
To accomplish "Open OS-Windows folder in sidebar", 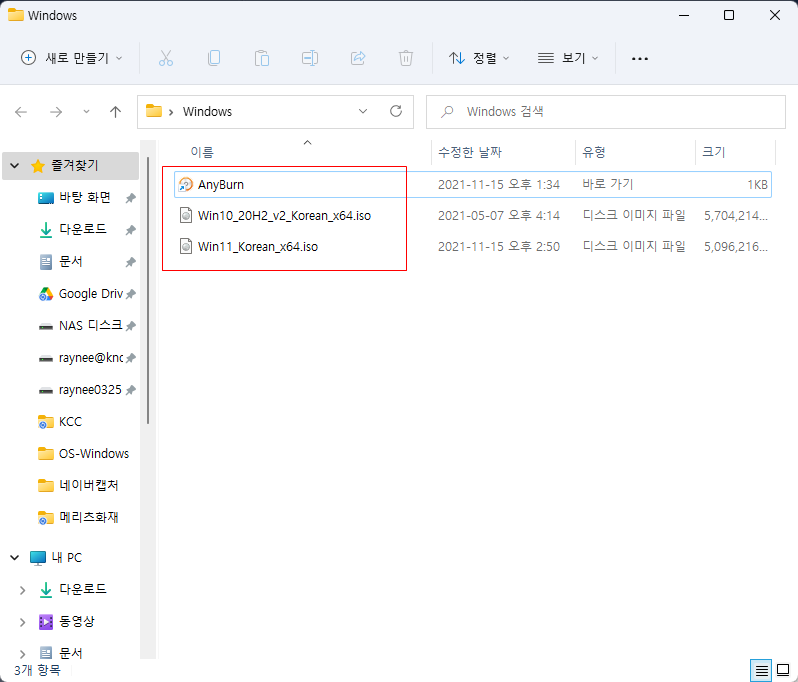I will (x=94, y=453).
